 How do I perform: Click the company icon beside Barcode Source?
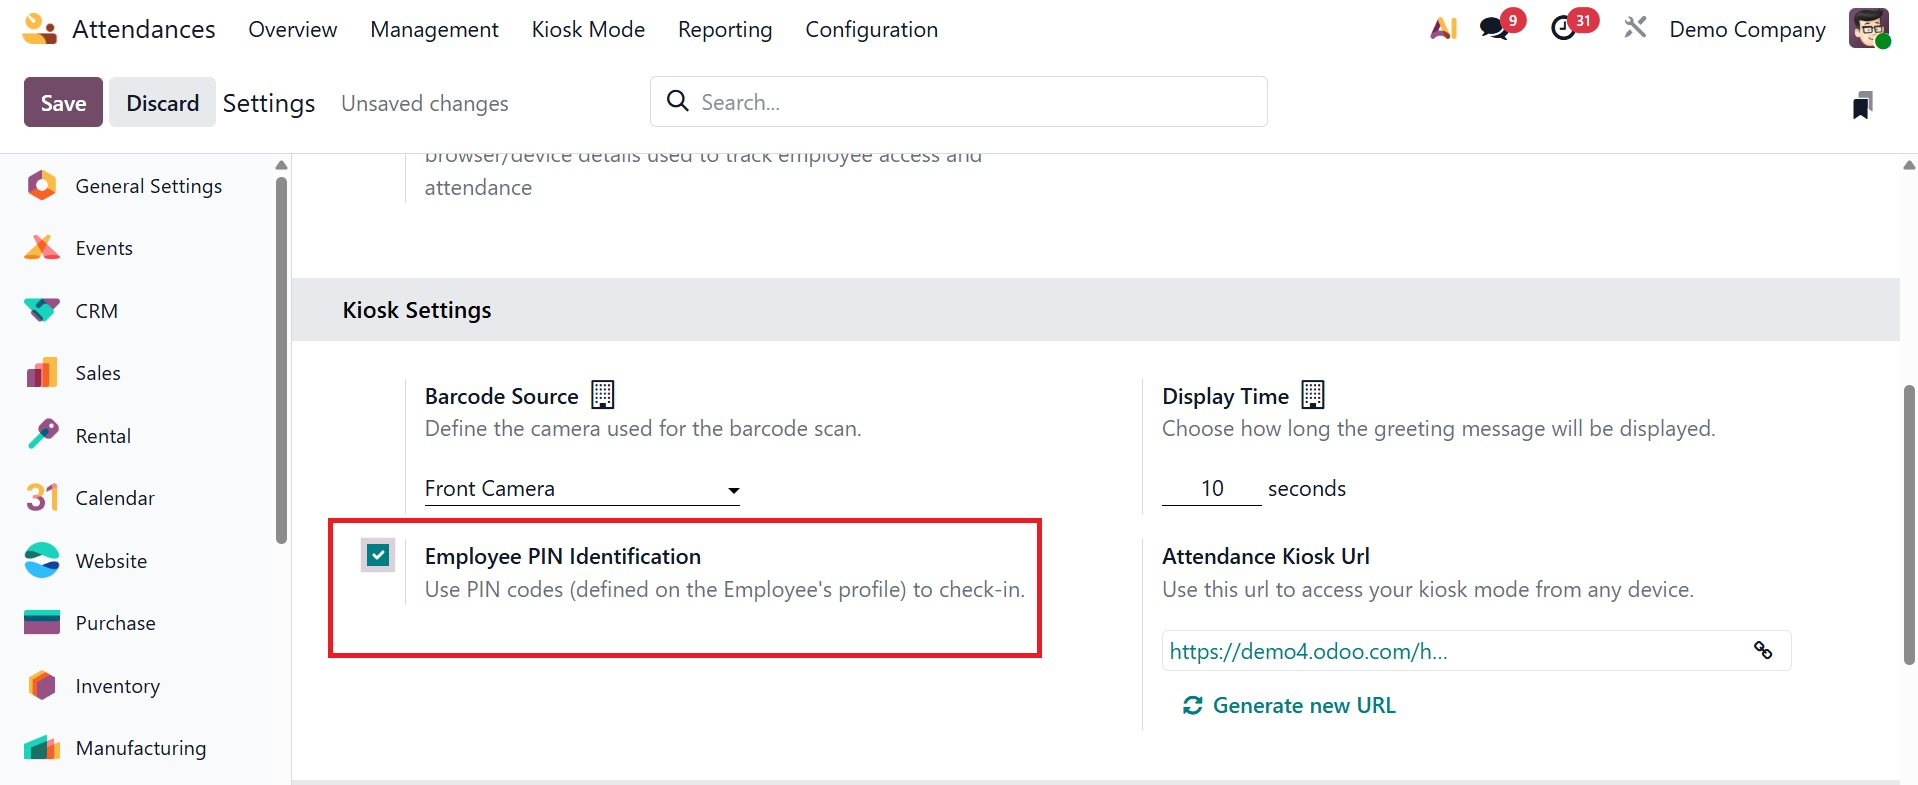(x=603, y=395)
